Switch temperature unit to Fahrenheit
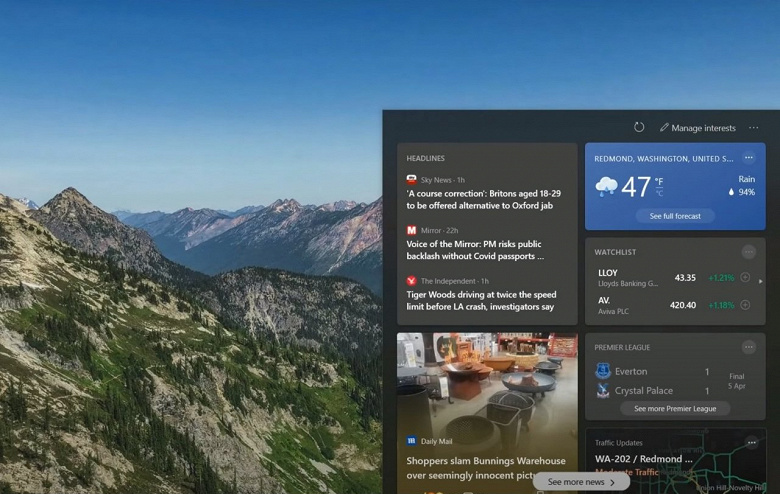 click(x=659, y=182)
